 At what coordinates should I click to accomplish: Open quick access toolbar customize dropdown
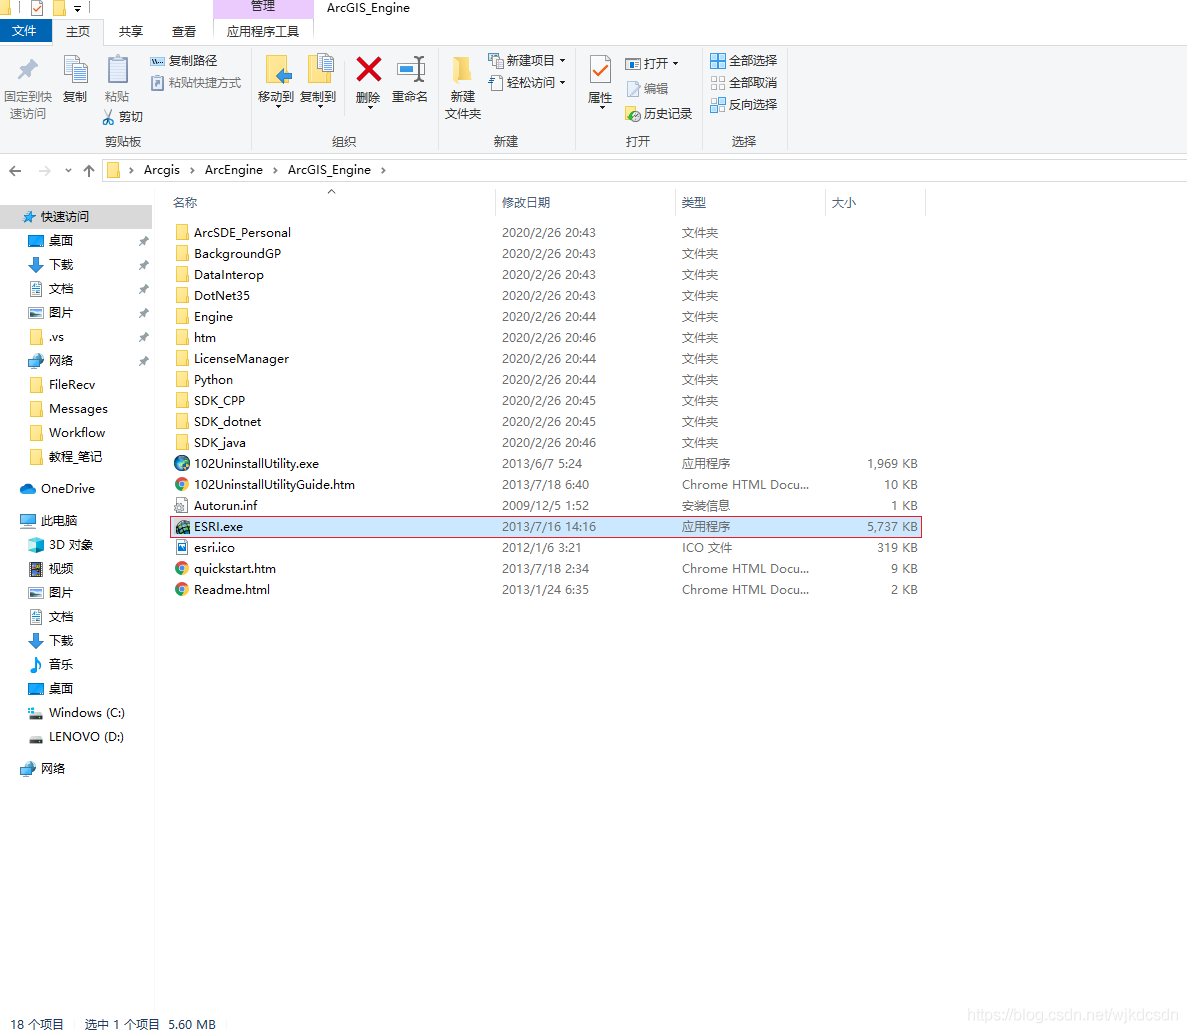coord(77,9)
